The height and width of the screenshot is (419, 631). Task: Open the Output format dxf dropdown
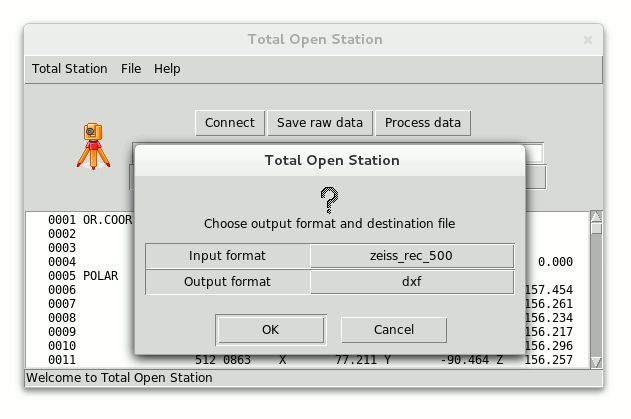tap(412, 282)
